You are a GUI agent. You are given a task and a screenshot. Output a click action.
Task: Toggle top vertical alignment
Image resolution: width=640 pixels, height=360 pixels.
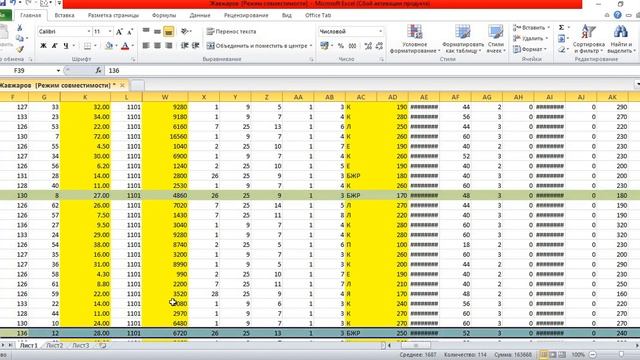[146, 31]
